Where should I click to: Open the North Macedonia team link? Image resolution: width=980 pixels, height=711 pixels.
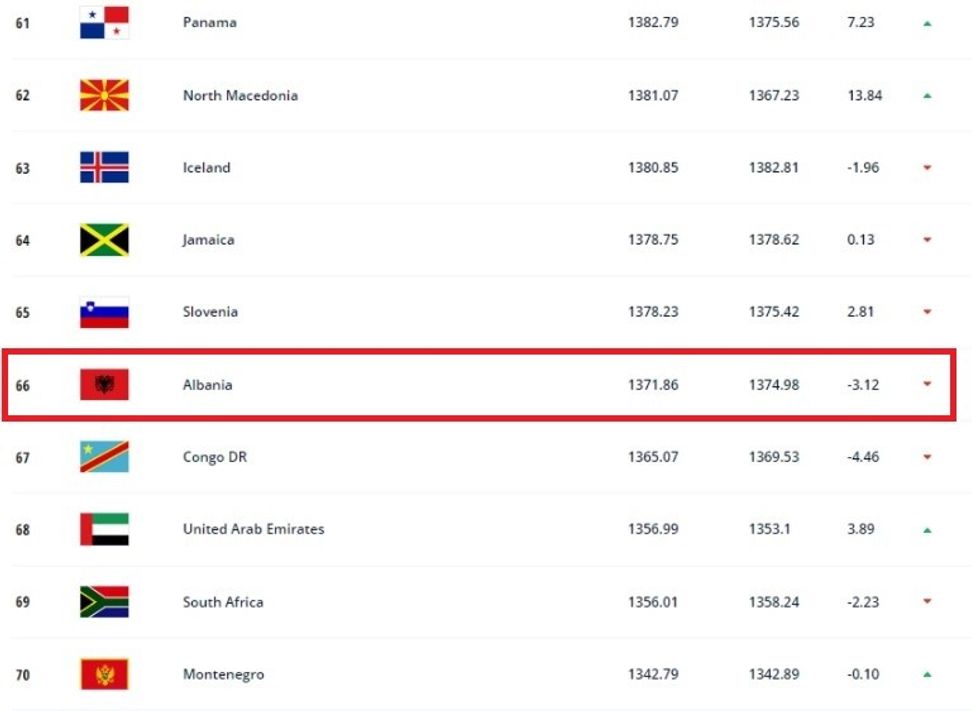point(240,95)
